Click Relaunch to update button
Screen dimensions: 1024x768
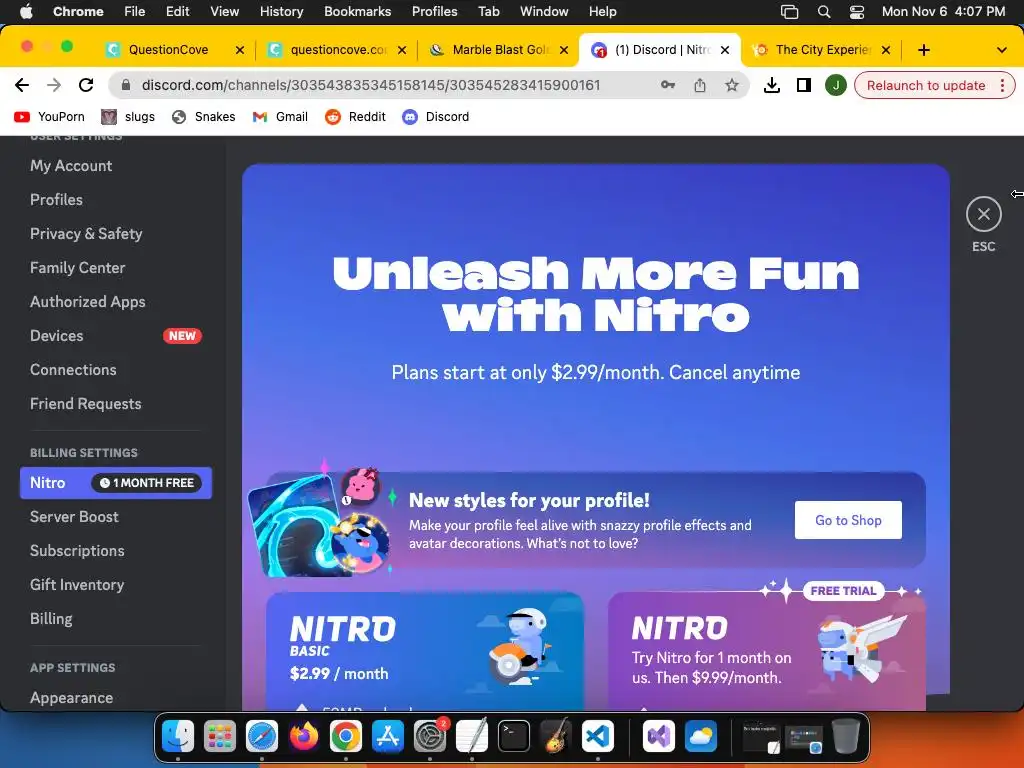[925, 86]
